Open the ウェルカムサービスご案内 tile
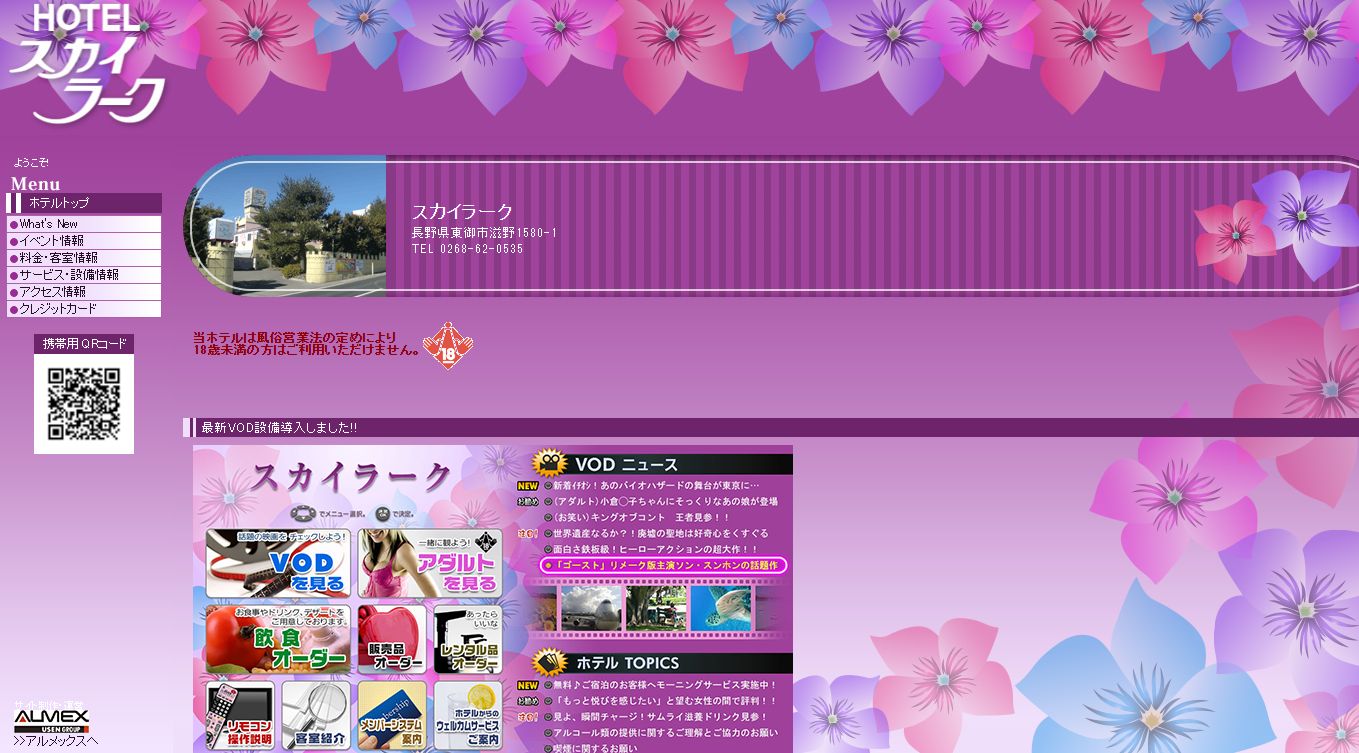1359x753 pixels. pos(468,715)
